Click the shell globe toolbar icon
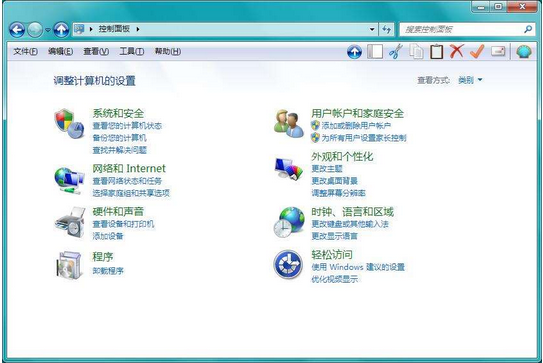This screenshot has height=363, width=543. click(x=524, y=52)
